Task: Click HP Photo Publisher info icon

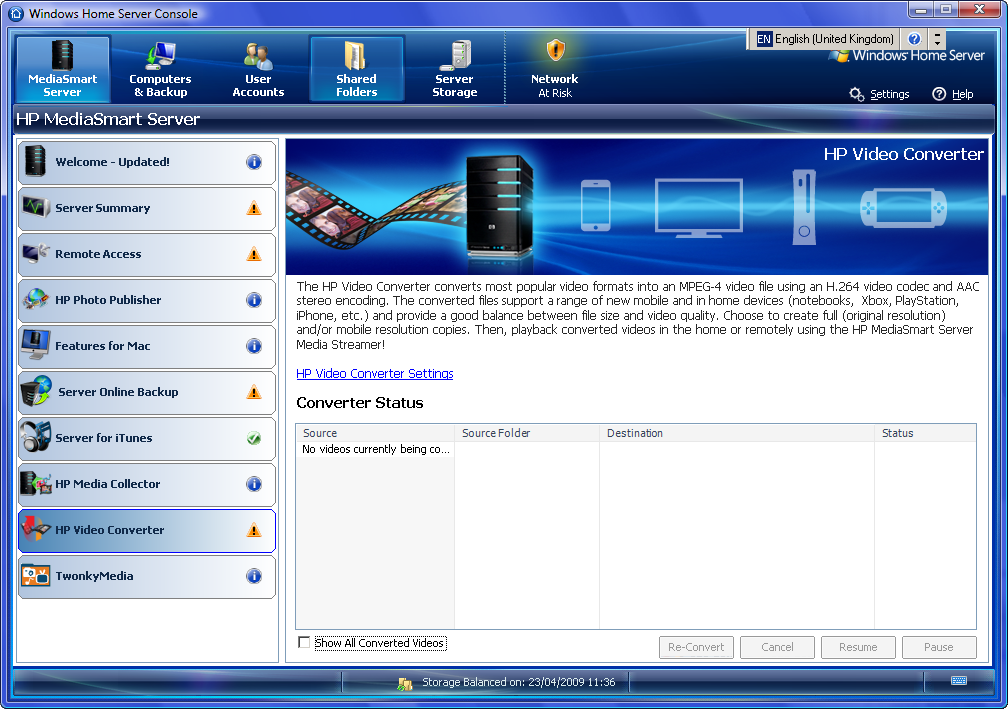Action: (254, 300)
